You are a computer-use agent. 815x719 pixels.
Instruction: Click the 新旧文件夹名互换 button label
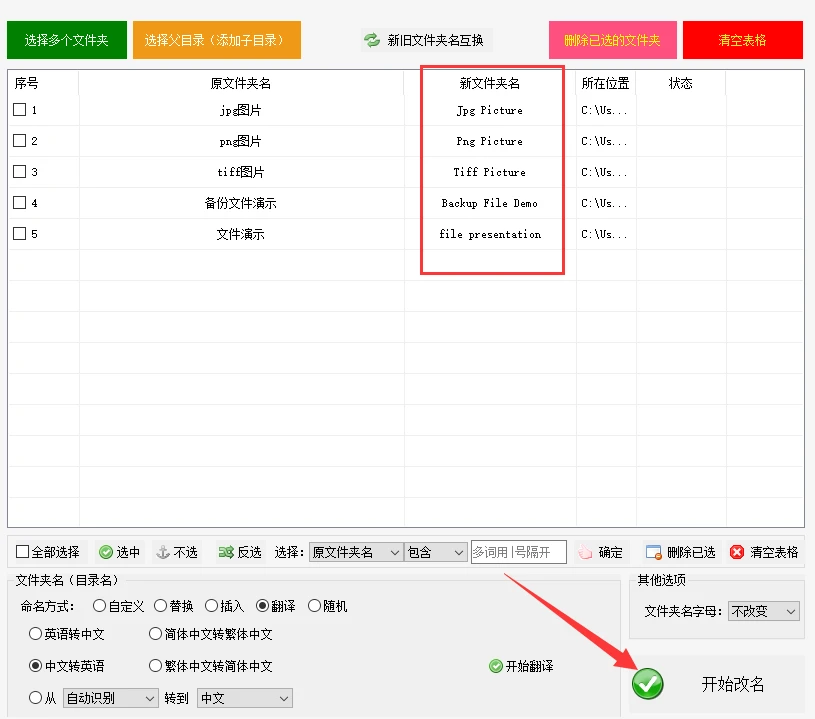(436, 40)
